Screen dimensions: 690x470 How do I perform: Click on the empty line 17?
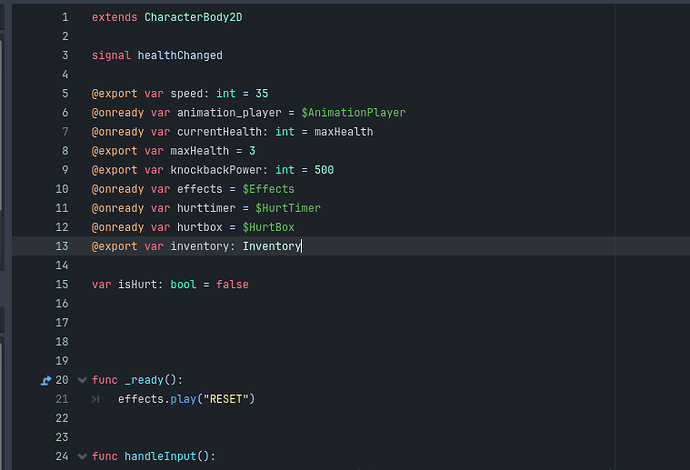300,322
